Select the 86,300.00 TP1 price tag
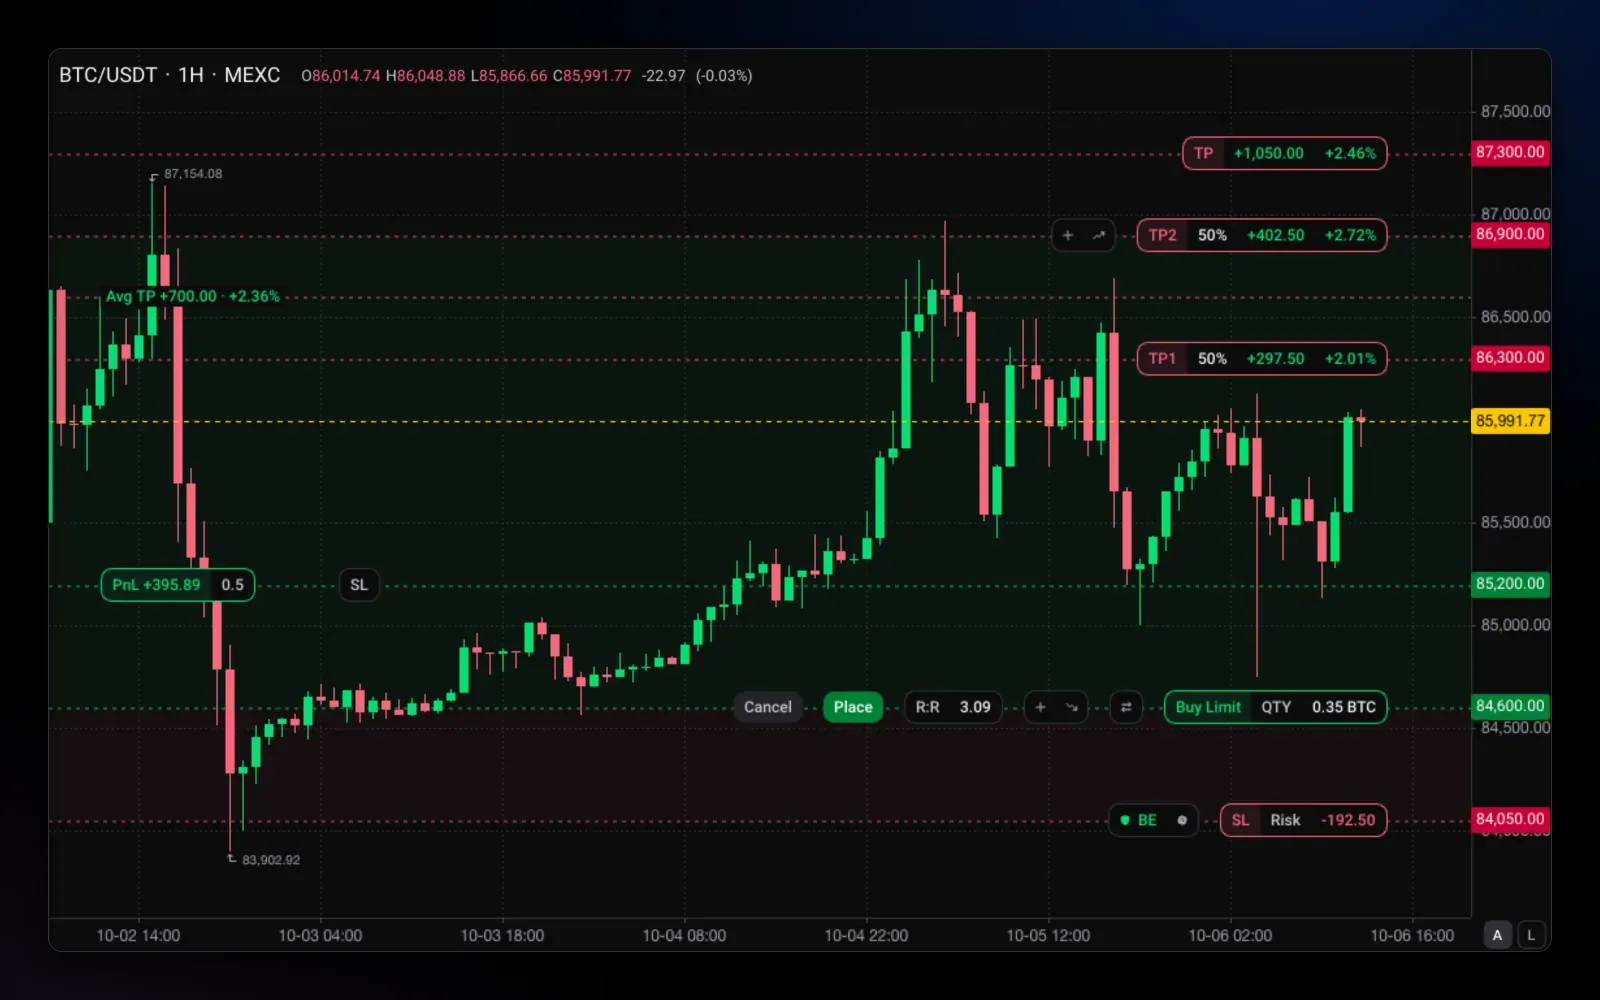1600x1000 pixels. (1510, 358)
